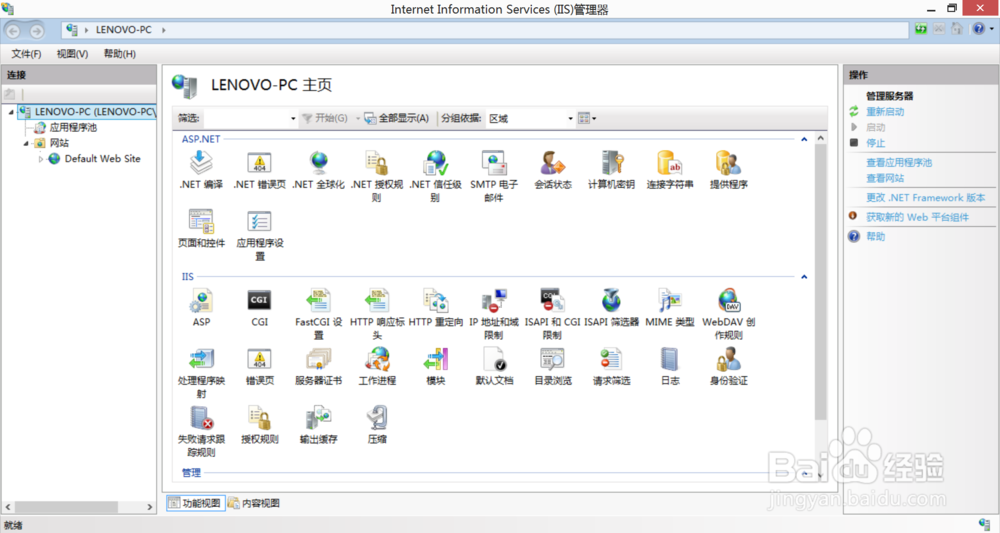Open 请求筛选 feature
Viewport: 1000px width, 533px height.
click(611, 366)
